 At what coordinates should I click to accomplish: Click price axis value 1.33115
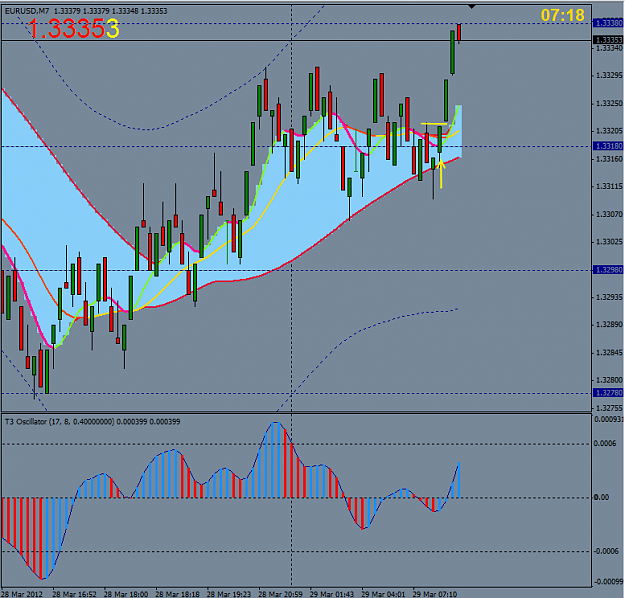[x=609, y=187]
